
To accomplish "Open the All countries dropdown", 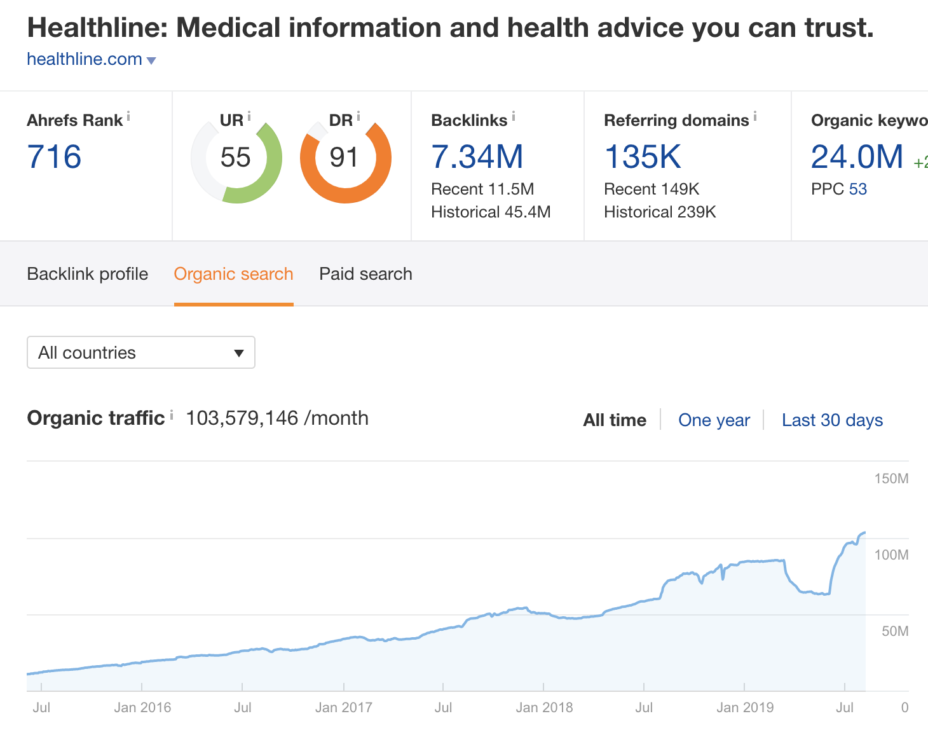I will coord(141,352).
